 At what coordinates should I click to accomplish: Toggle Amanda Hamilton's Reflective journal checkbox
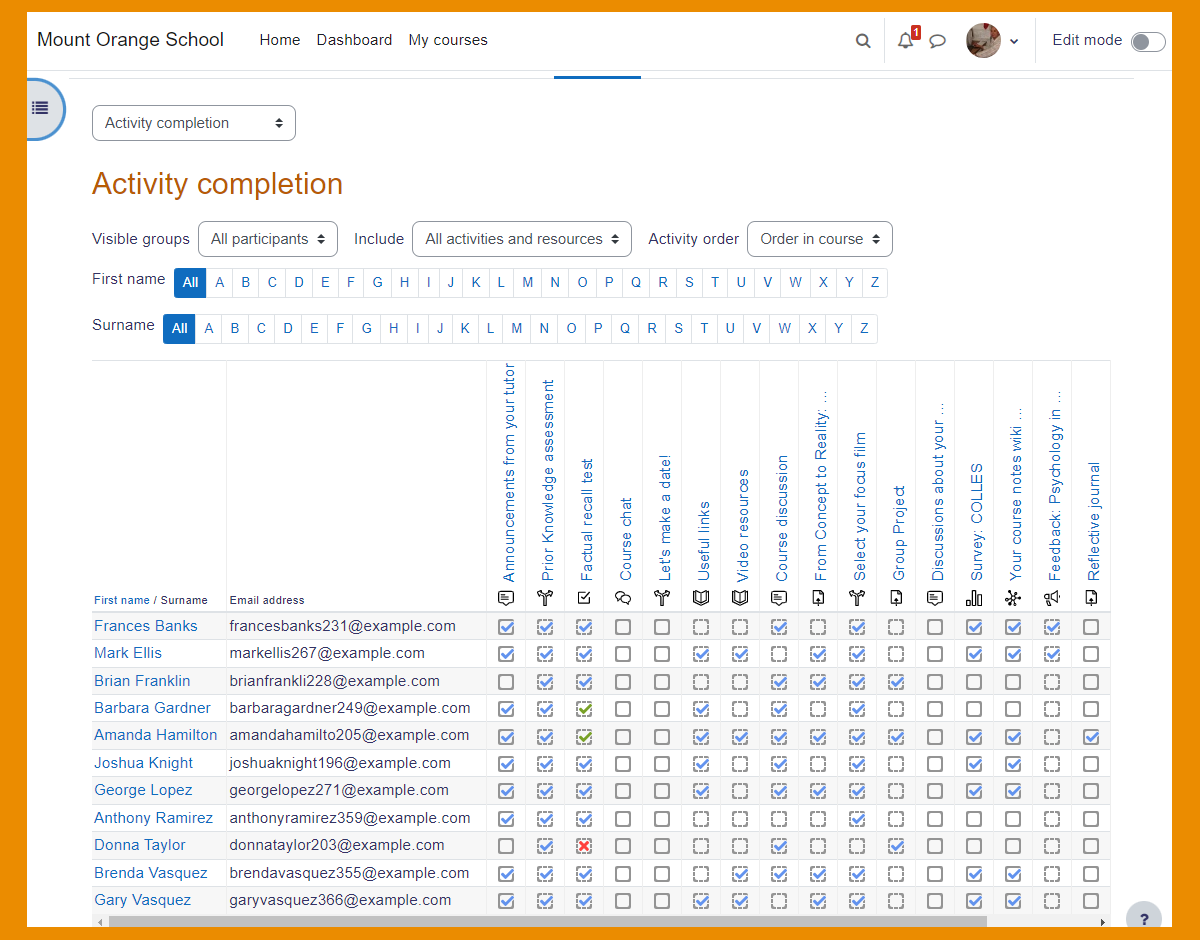(1091, 736)
